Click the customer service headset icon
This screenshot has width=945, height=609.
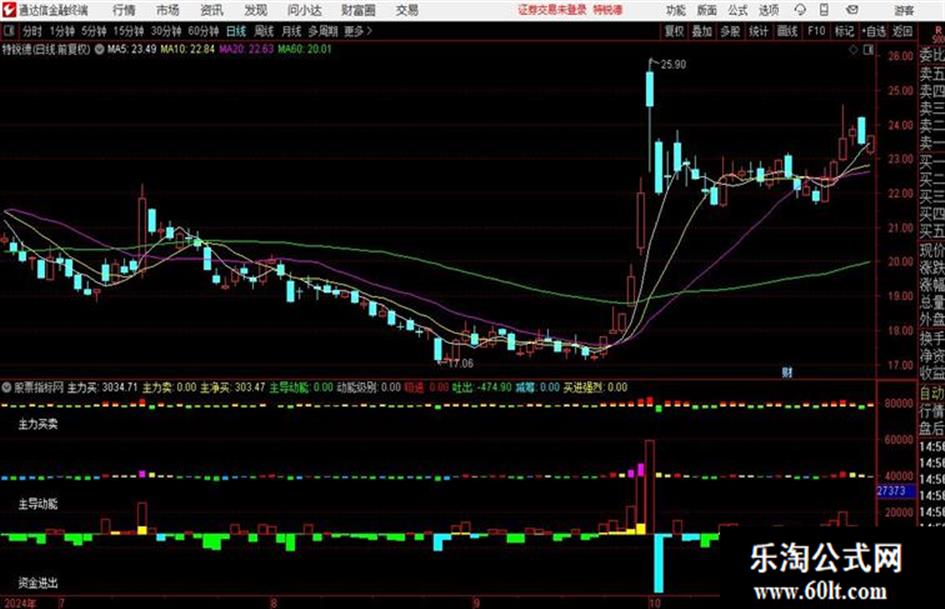click(x=800, y=10)
